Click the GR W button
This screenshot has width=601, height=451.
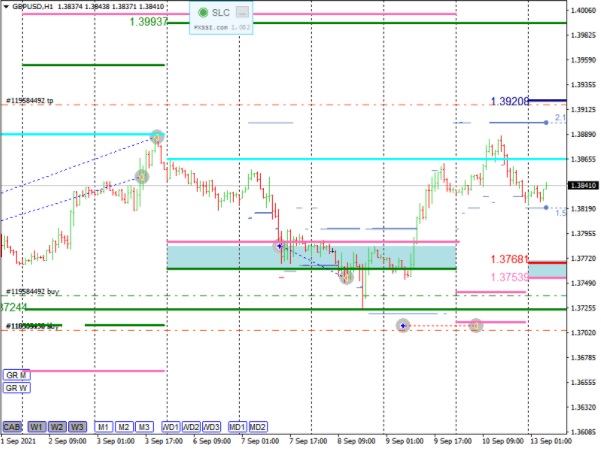[x=16, y=388]
